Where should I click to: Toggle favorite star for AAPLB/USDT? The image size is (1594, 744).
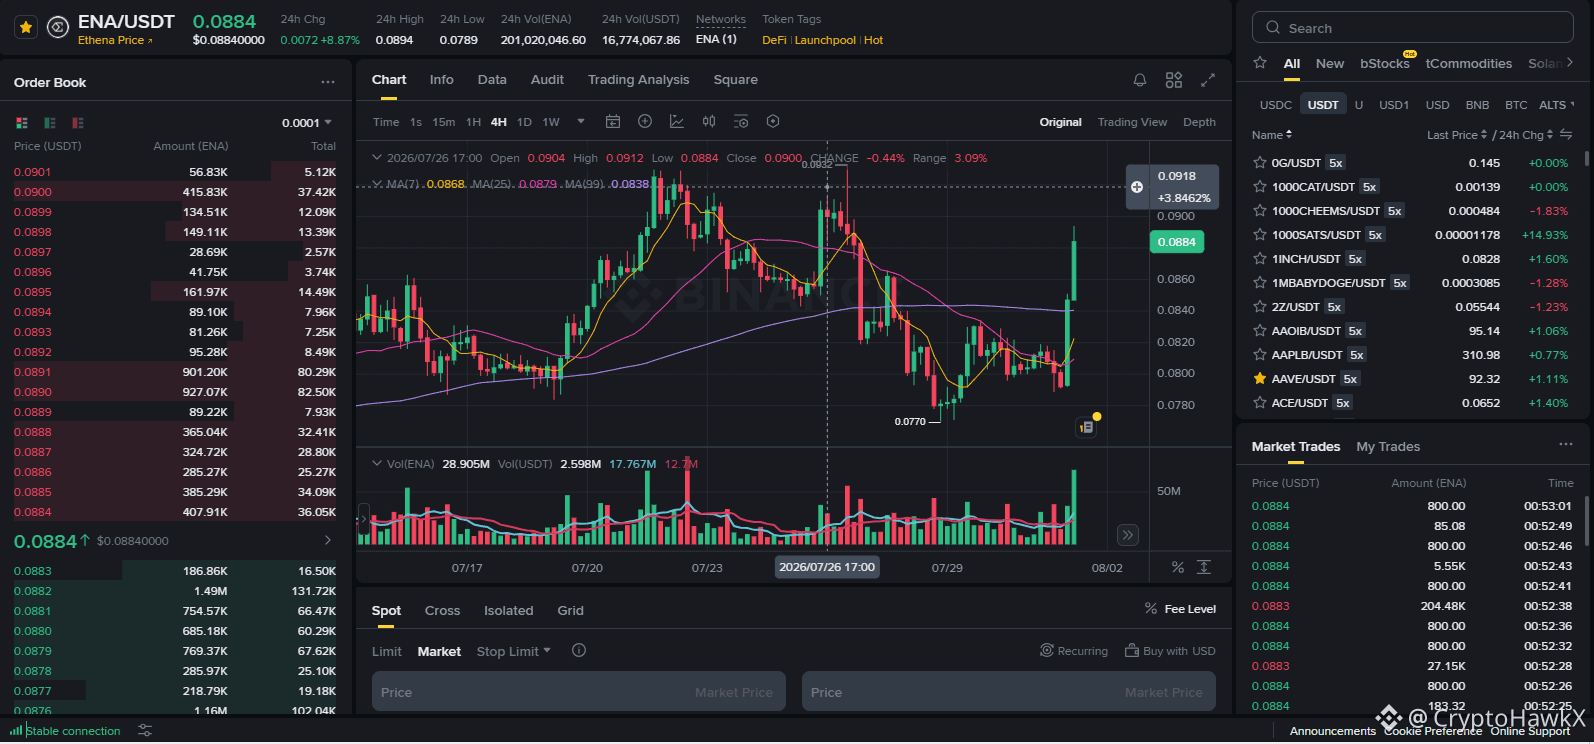point(1260,354)
